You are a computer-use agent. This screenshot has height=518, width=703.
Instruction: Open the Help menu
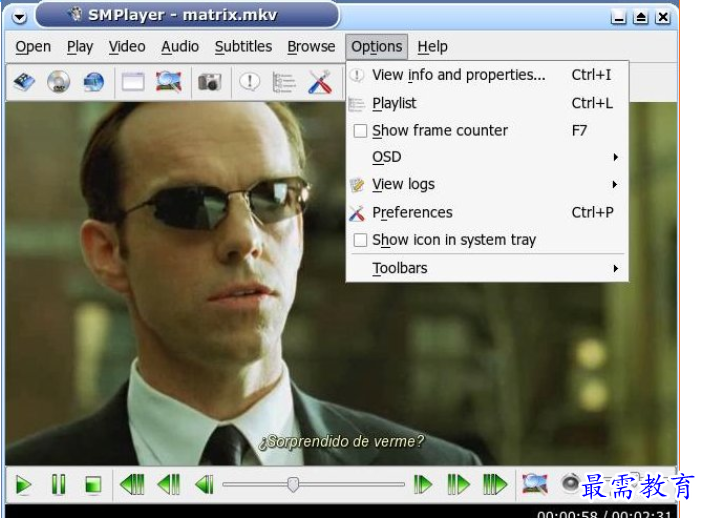tap(432, 47)
